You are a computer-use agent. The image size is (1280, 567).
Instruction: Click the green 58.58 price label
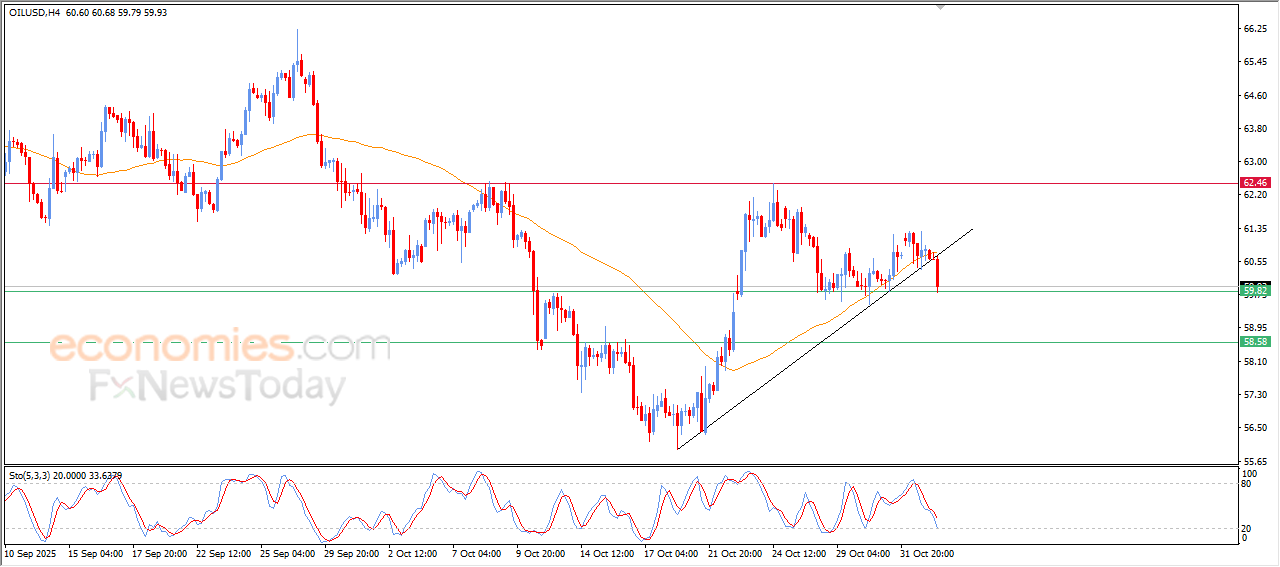[x=1254, y=342]
